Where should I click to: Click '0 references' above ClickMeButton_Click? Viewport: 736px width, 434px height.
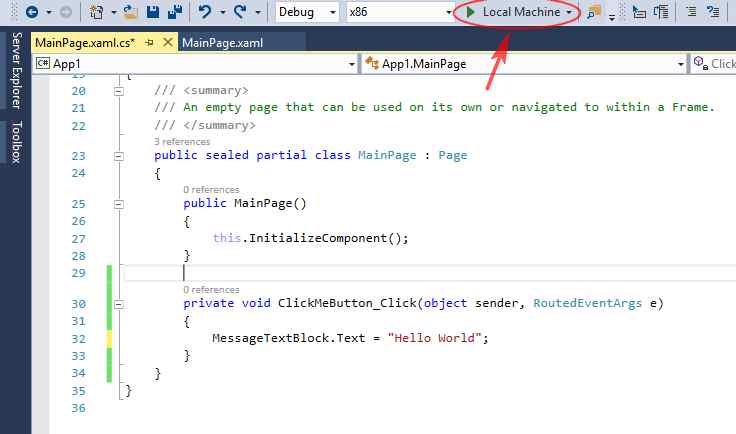211,289
